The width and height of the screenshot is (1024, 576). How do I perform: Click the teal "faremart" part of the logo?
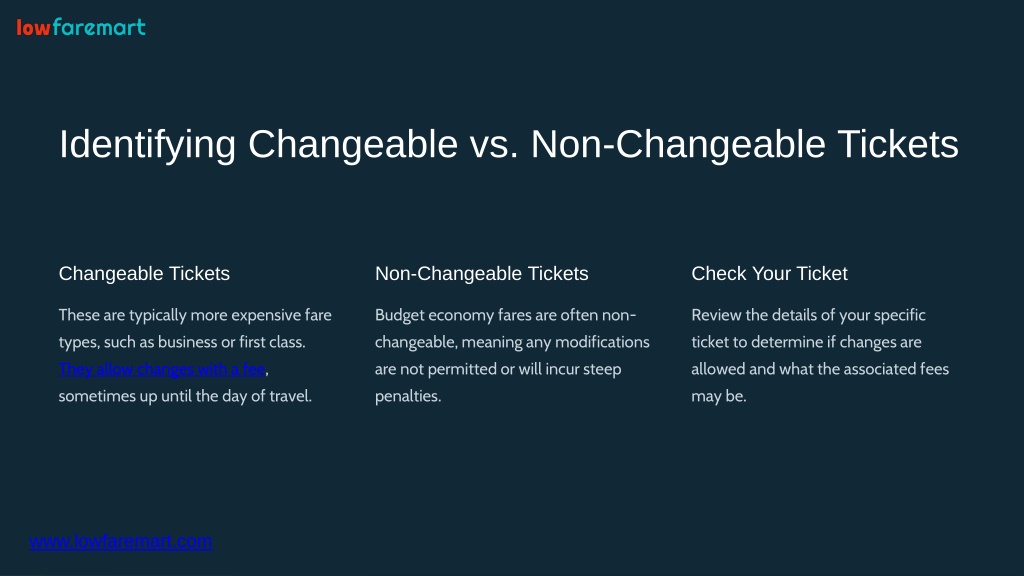99,27
